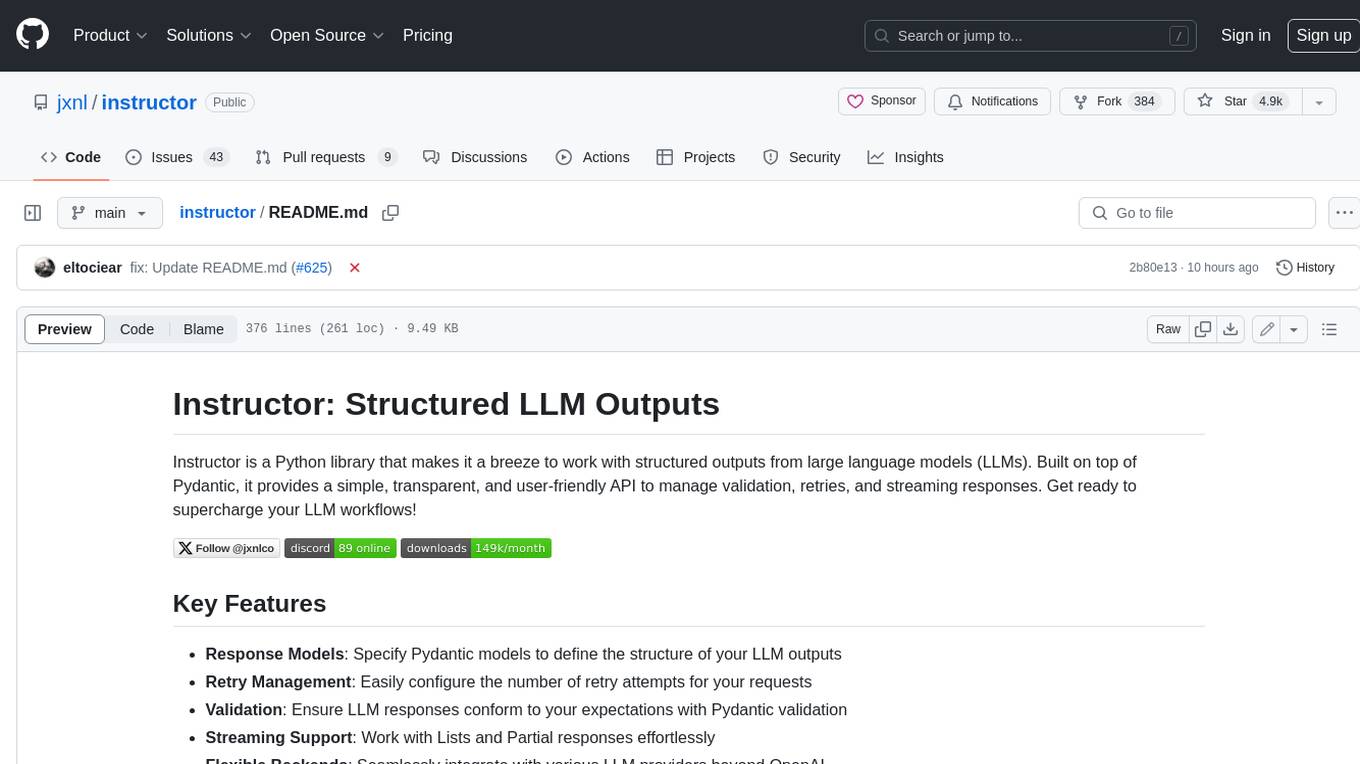
Task: Open the jxnl owner profile link
Action: pos(72,102)
